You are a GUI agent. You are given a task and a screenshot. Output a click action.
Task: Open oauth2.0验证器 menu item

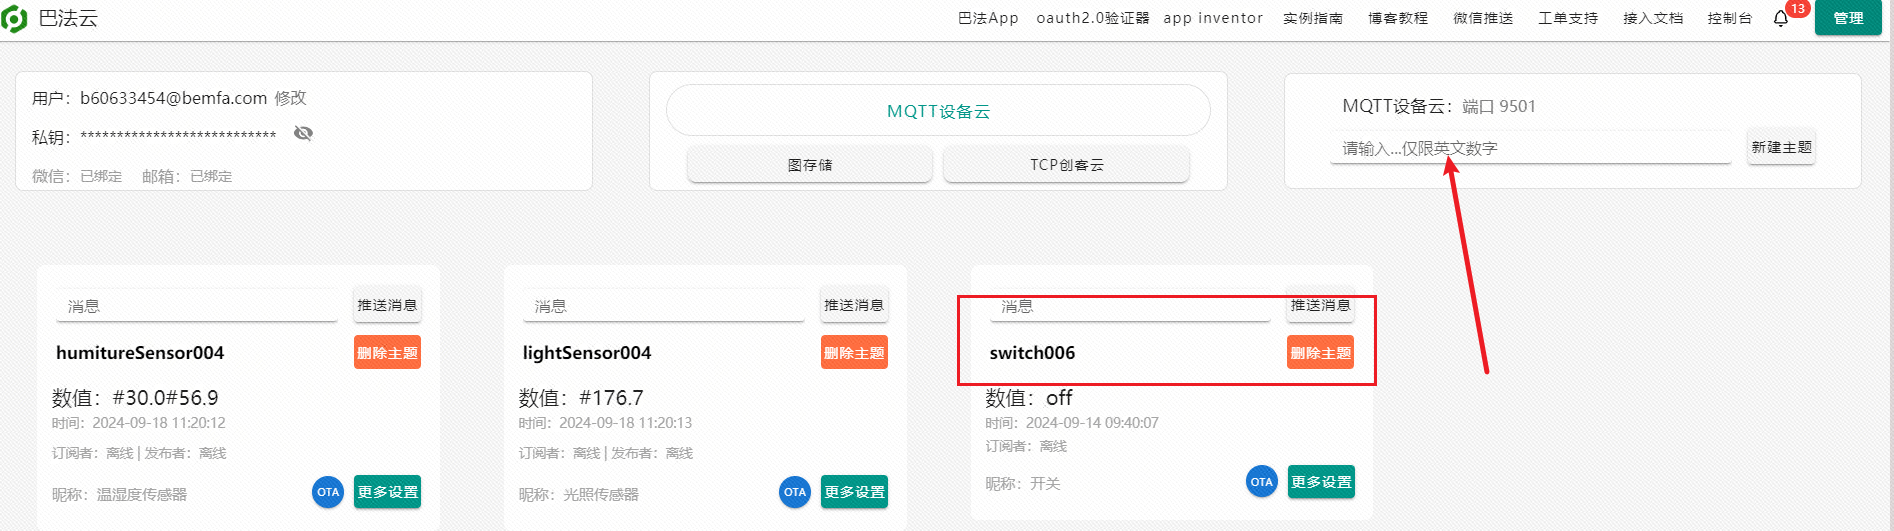[1093, 18]
